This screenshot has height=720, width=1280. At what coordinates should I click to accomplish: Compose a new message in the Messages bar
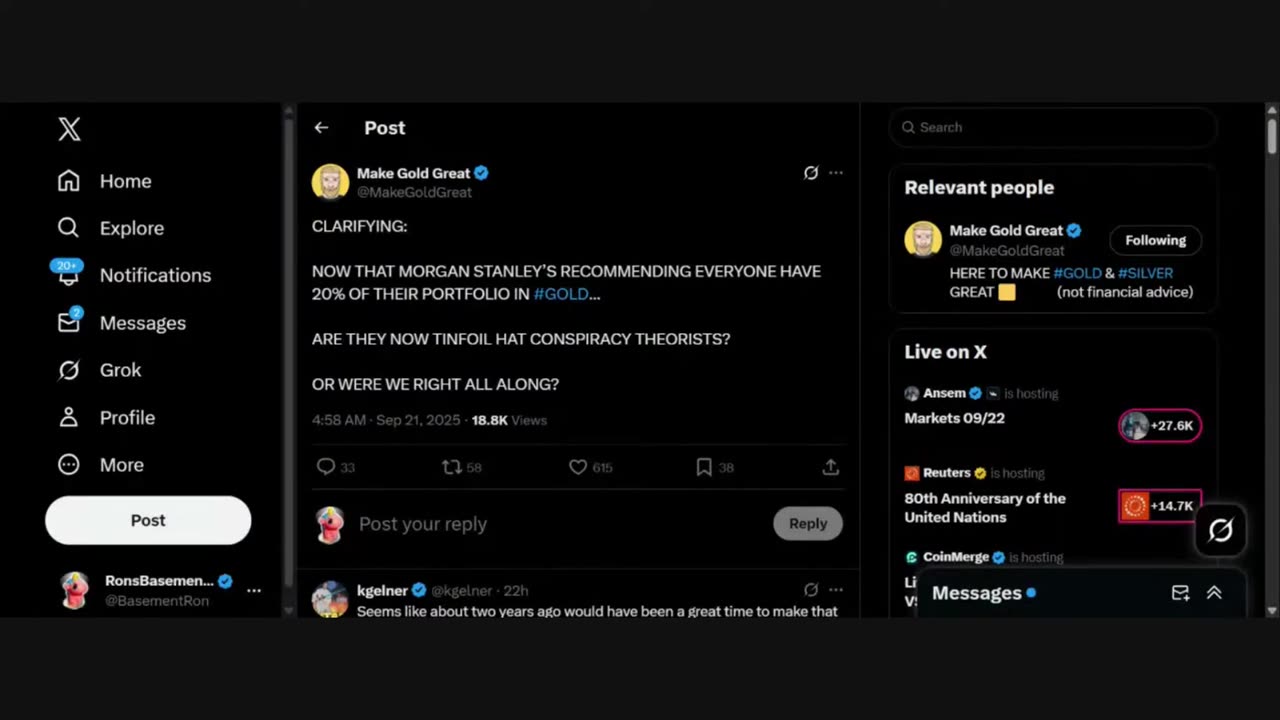coord(1180,593)
